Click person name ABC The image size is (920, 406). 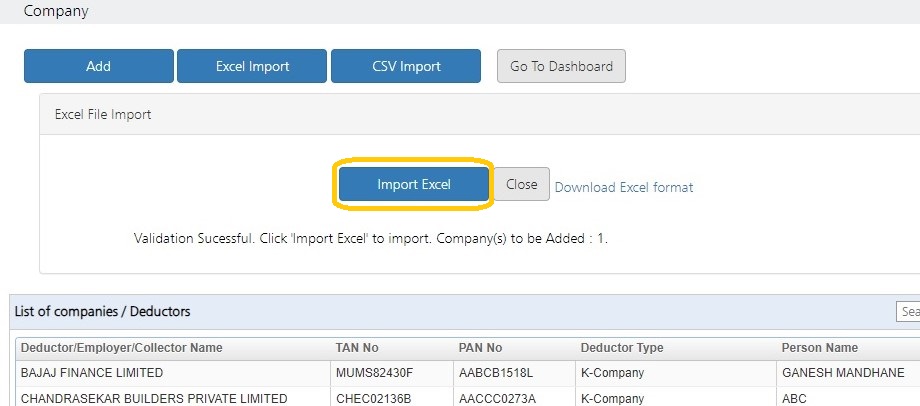794,399
